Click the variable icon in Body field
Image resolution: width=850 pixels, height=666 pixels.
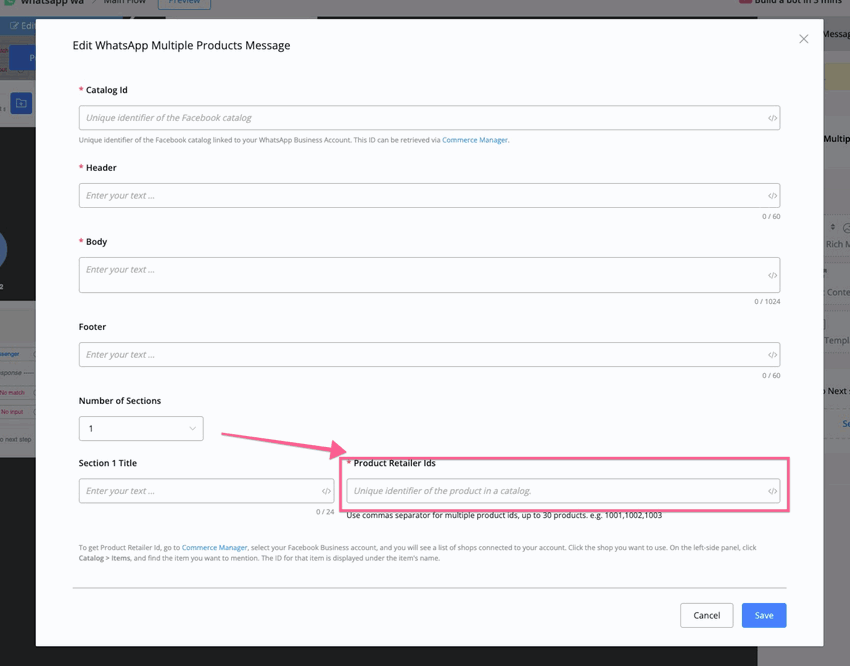pos(772,275)
